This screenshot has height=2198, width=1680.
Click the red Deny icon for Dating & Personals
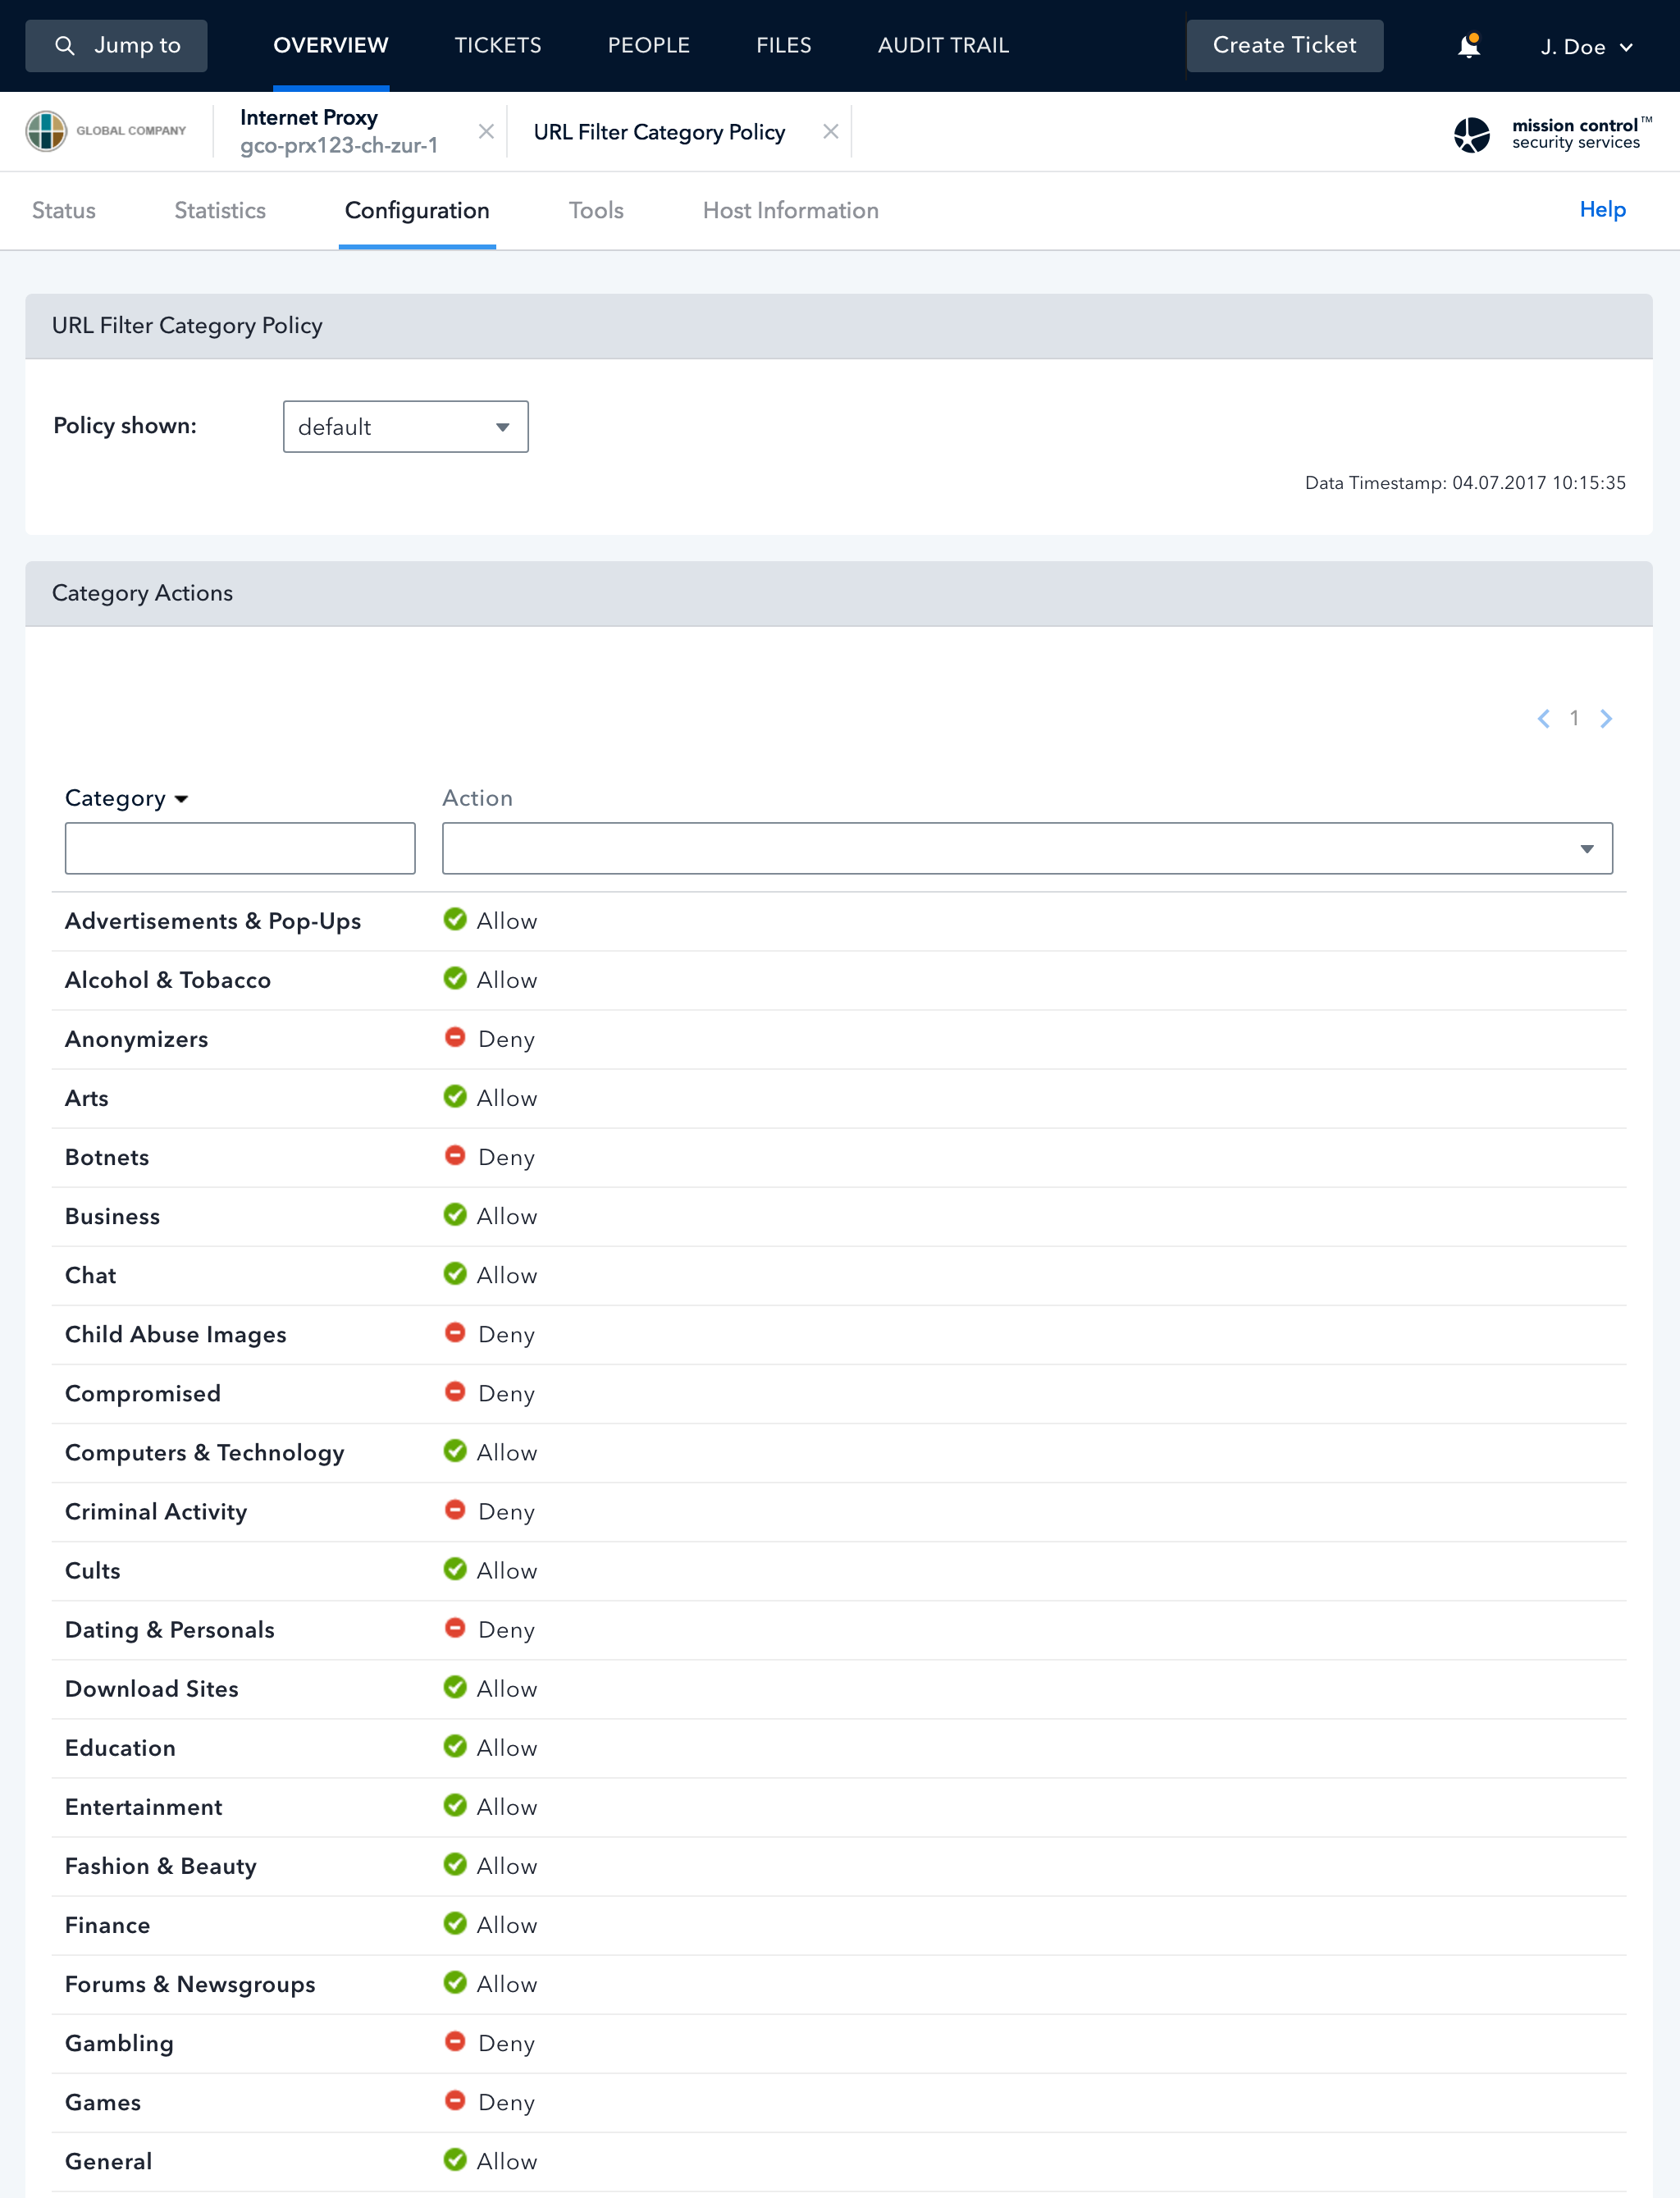[455, 1627]
